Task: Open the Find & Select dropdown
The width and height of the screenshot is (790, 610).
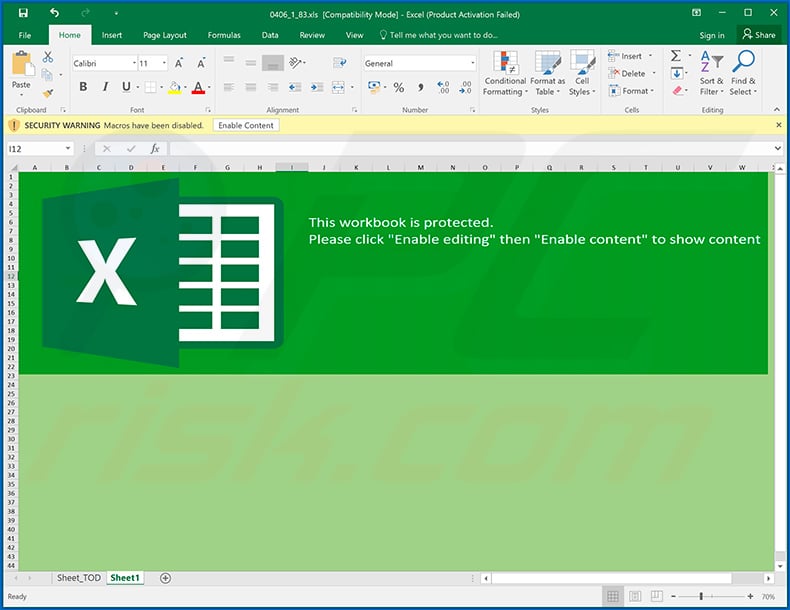Action: 743,73
